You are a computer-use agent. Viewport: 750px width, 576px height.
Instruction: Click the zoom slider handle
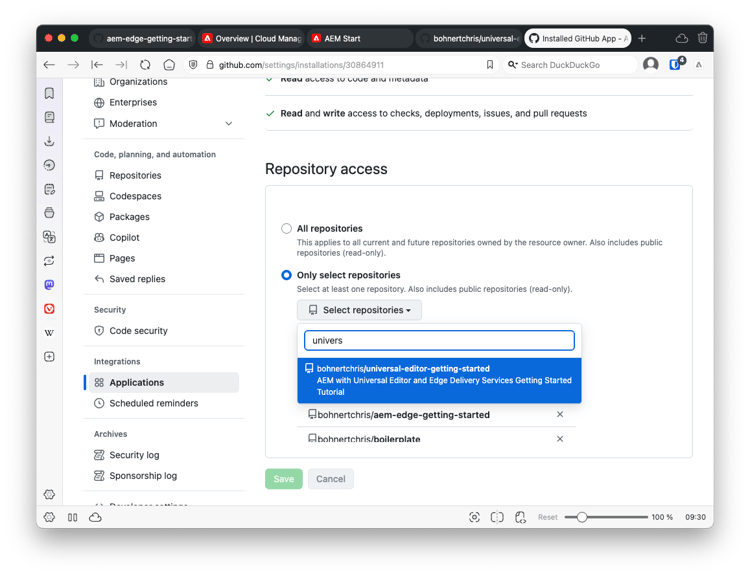point(582,517)
